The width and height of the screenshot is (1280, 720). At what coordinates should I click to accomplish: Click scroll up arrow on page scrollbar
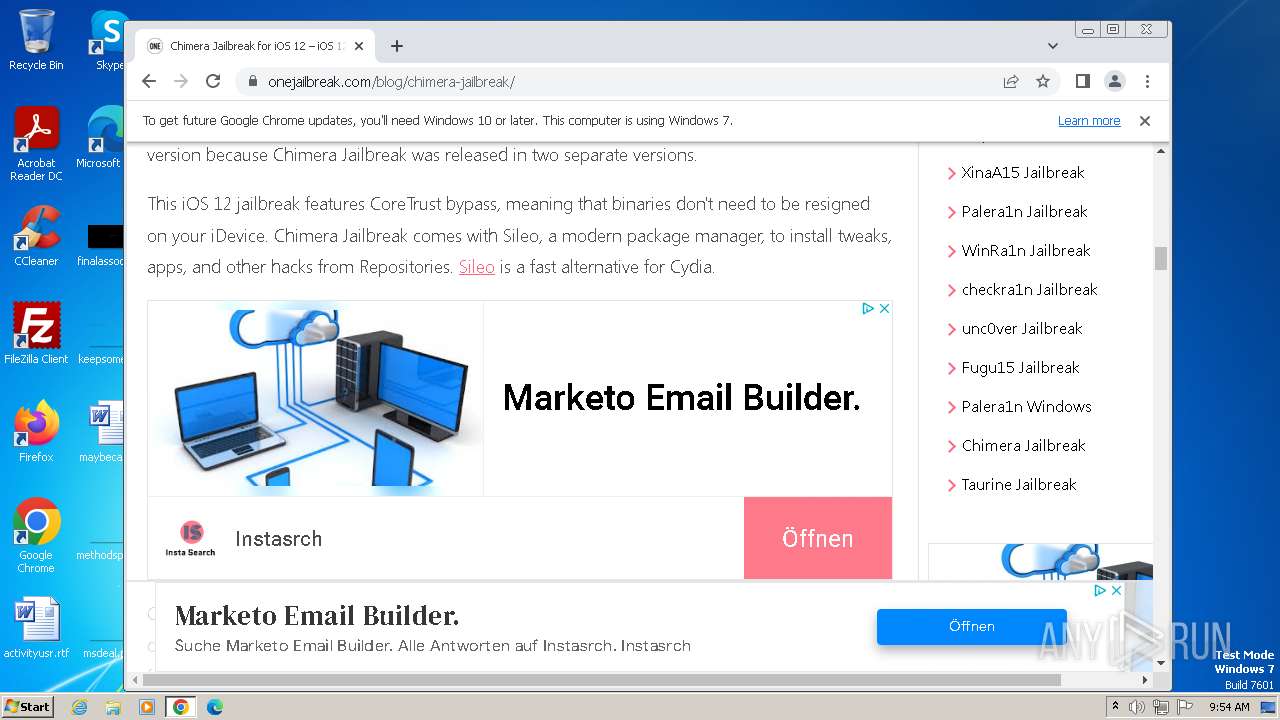[x=1160, y=151]
